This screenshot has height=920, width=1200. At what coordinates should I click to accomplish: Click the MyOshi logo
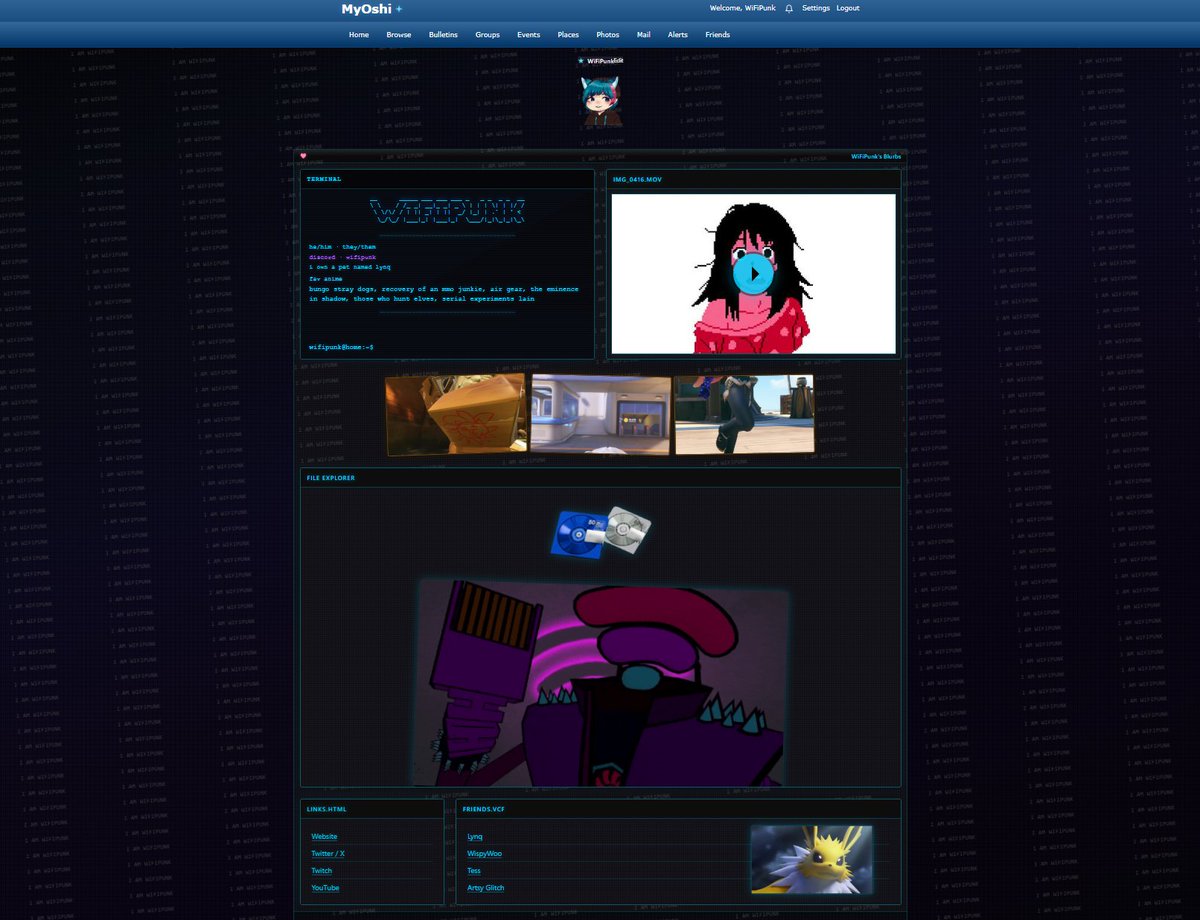pyautogui.click(x=366, y=9)
